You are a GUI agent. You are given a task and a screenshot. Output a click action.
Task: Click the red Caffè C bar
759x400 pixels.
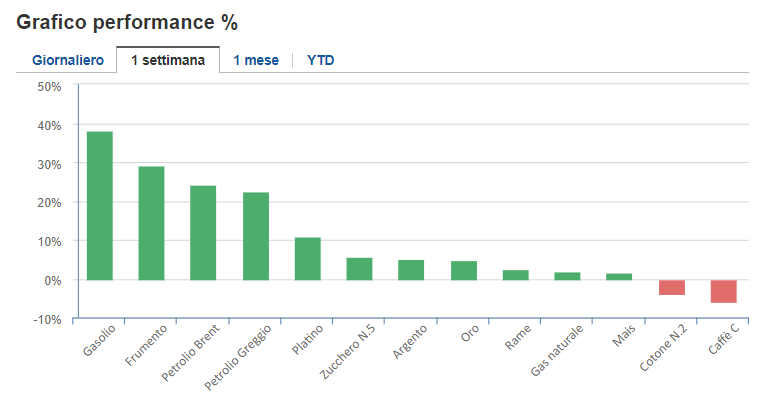coord(723,291)
